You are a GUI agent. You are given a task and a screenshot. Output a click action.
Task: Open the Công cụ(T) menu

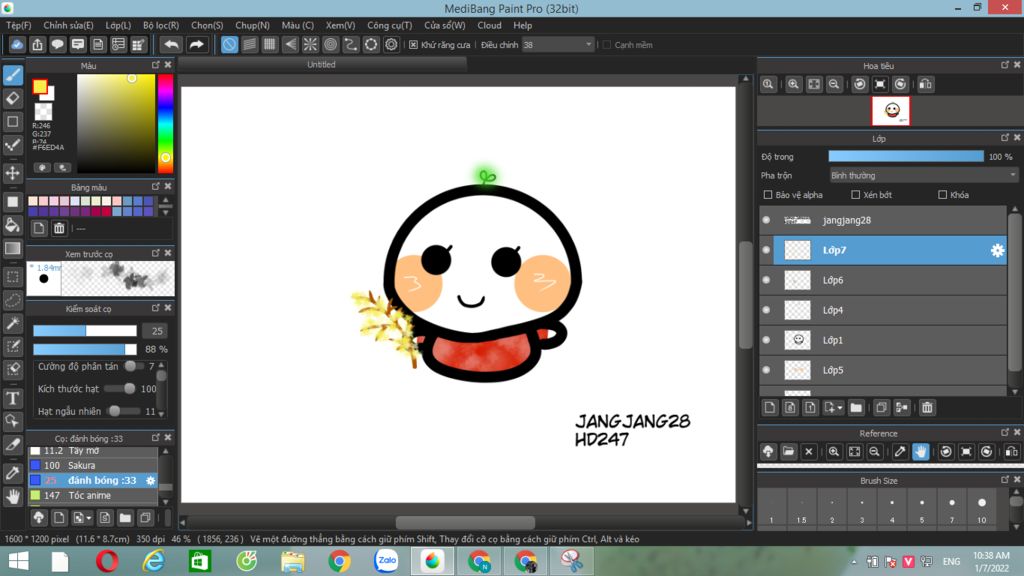click(x=389, y=25)
